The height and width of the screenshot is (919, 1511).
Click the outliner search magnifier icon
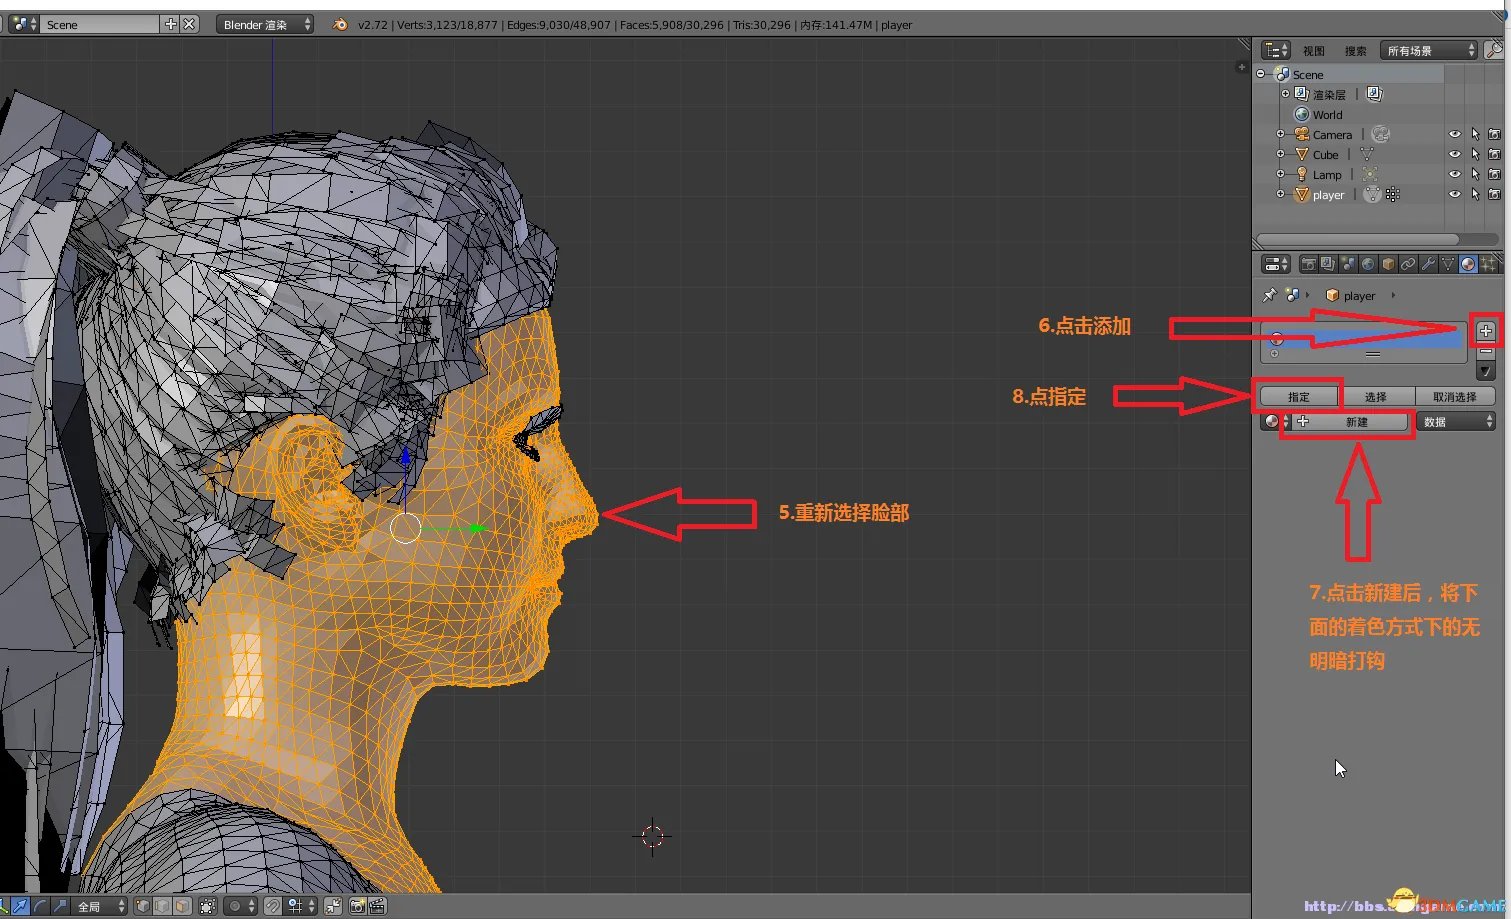coord(1493,50)
